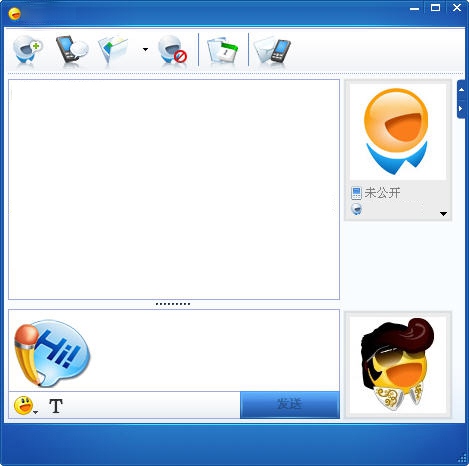
Task: Collapse side panel with right arrow tab
Action: [x=461, y=109]
